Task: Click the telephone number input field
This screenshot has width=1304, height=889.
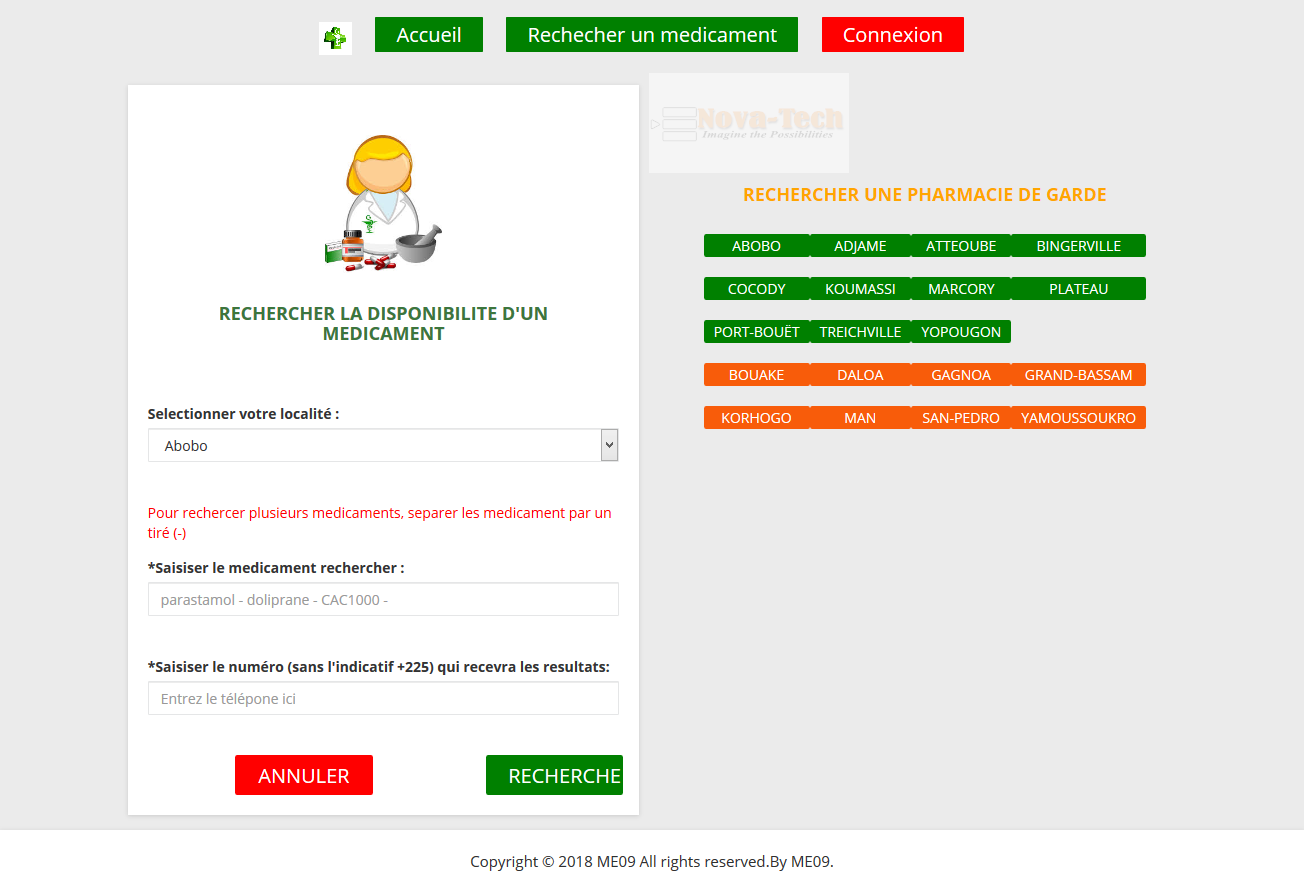Action: pos(383,699)
